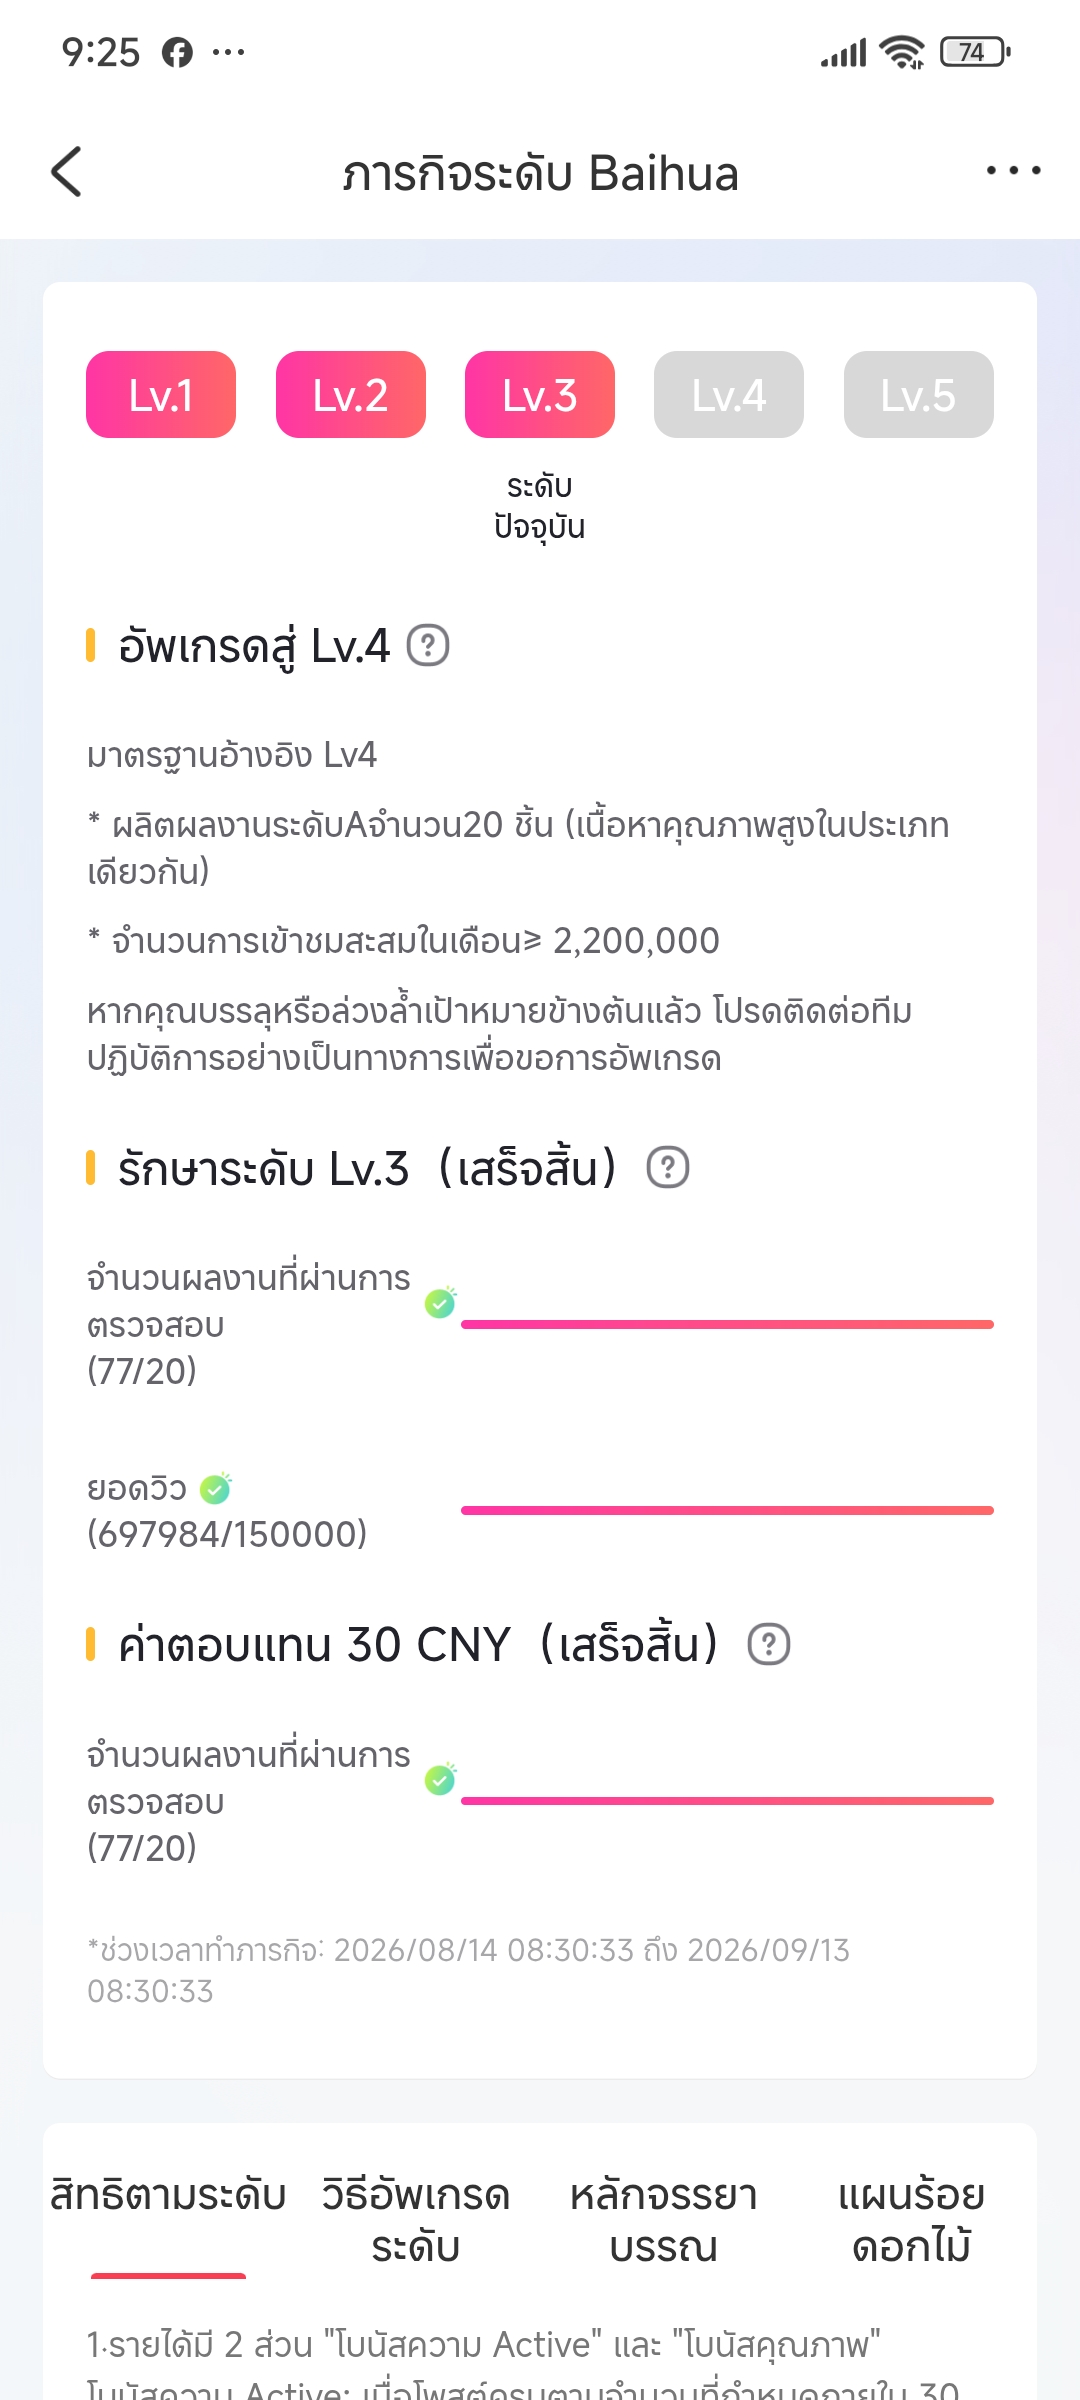The width and height of the screenshot is (1080, 2400).
Task: Tap help icon next to อัพเกรดสู่ Lv.4
Action: 428,646
